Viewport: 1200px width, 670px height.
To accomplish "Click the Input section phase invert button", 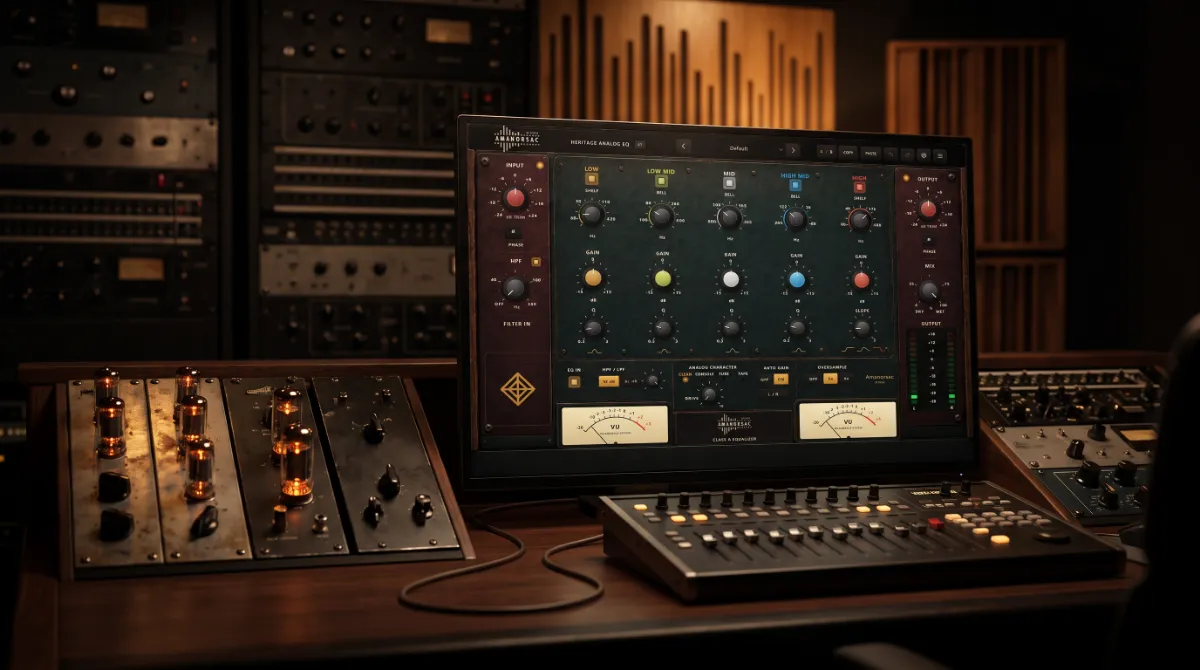I will [513, 232].
